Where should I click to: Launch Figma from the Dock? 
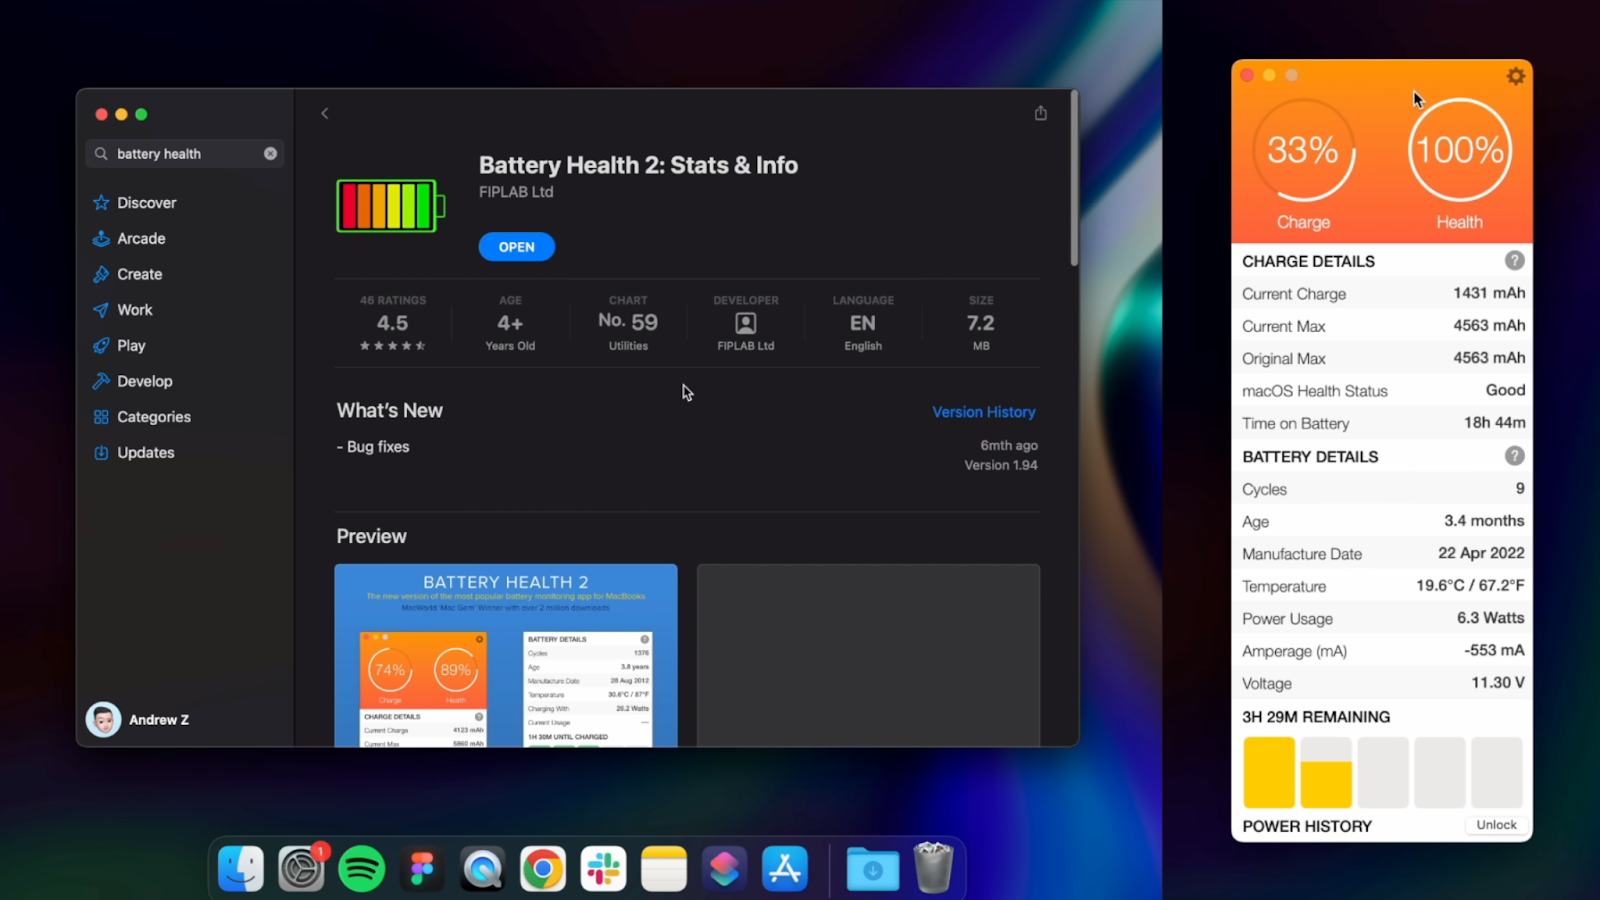pos(422,868)
